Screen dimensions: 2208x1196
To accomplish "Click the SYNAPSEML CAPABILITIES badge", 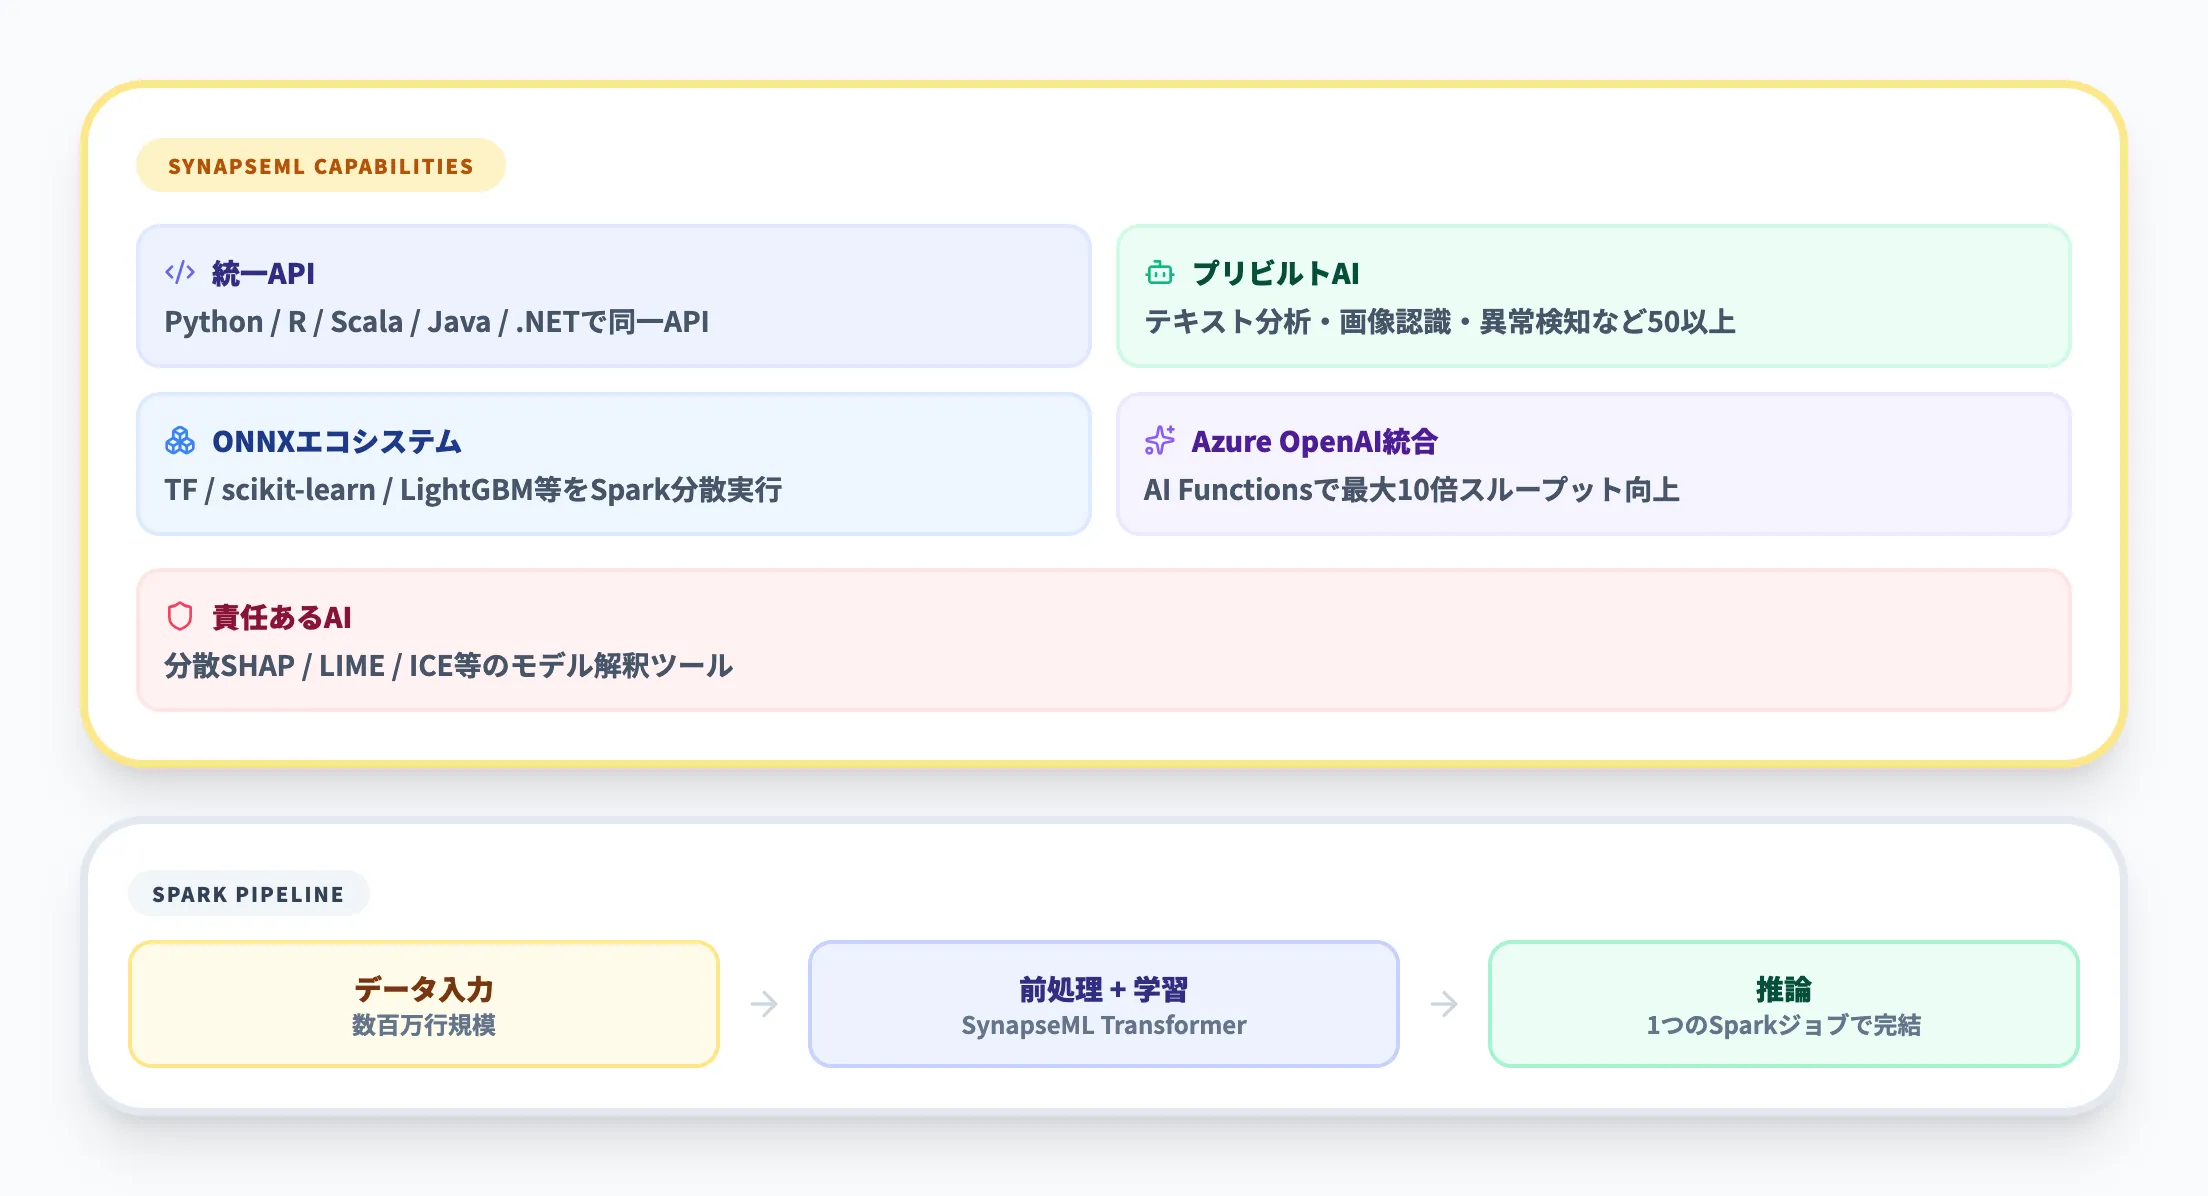I will pos(320,165).
